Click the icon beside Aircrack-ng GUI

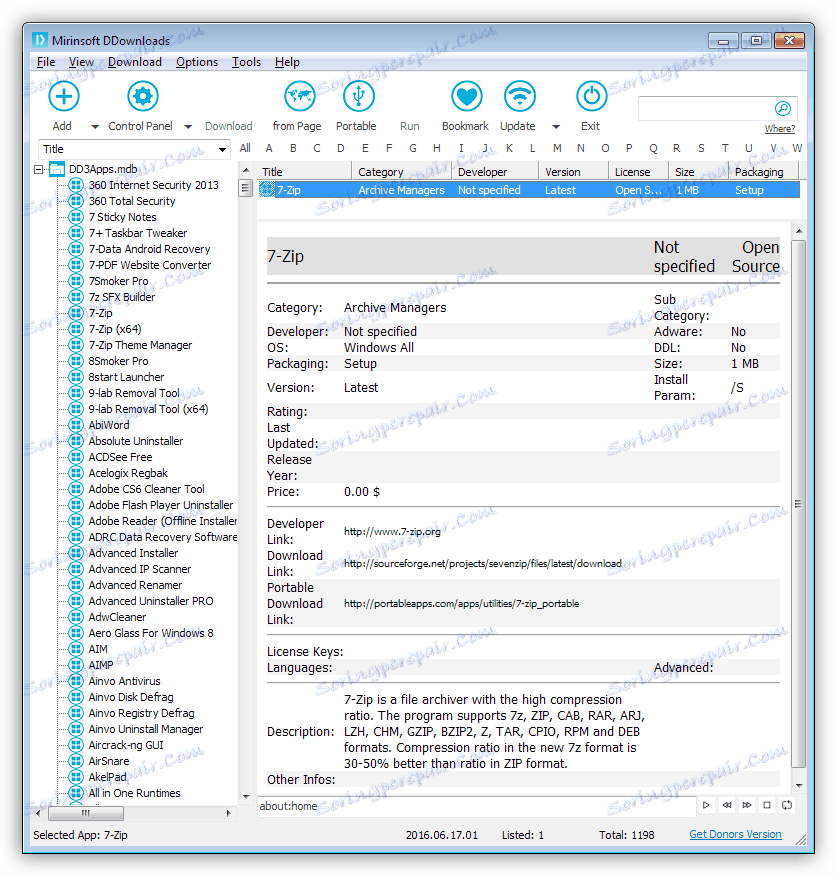point(75,745)
